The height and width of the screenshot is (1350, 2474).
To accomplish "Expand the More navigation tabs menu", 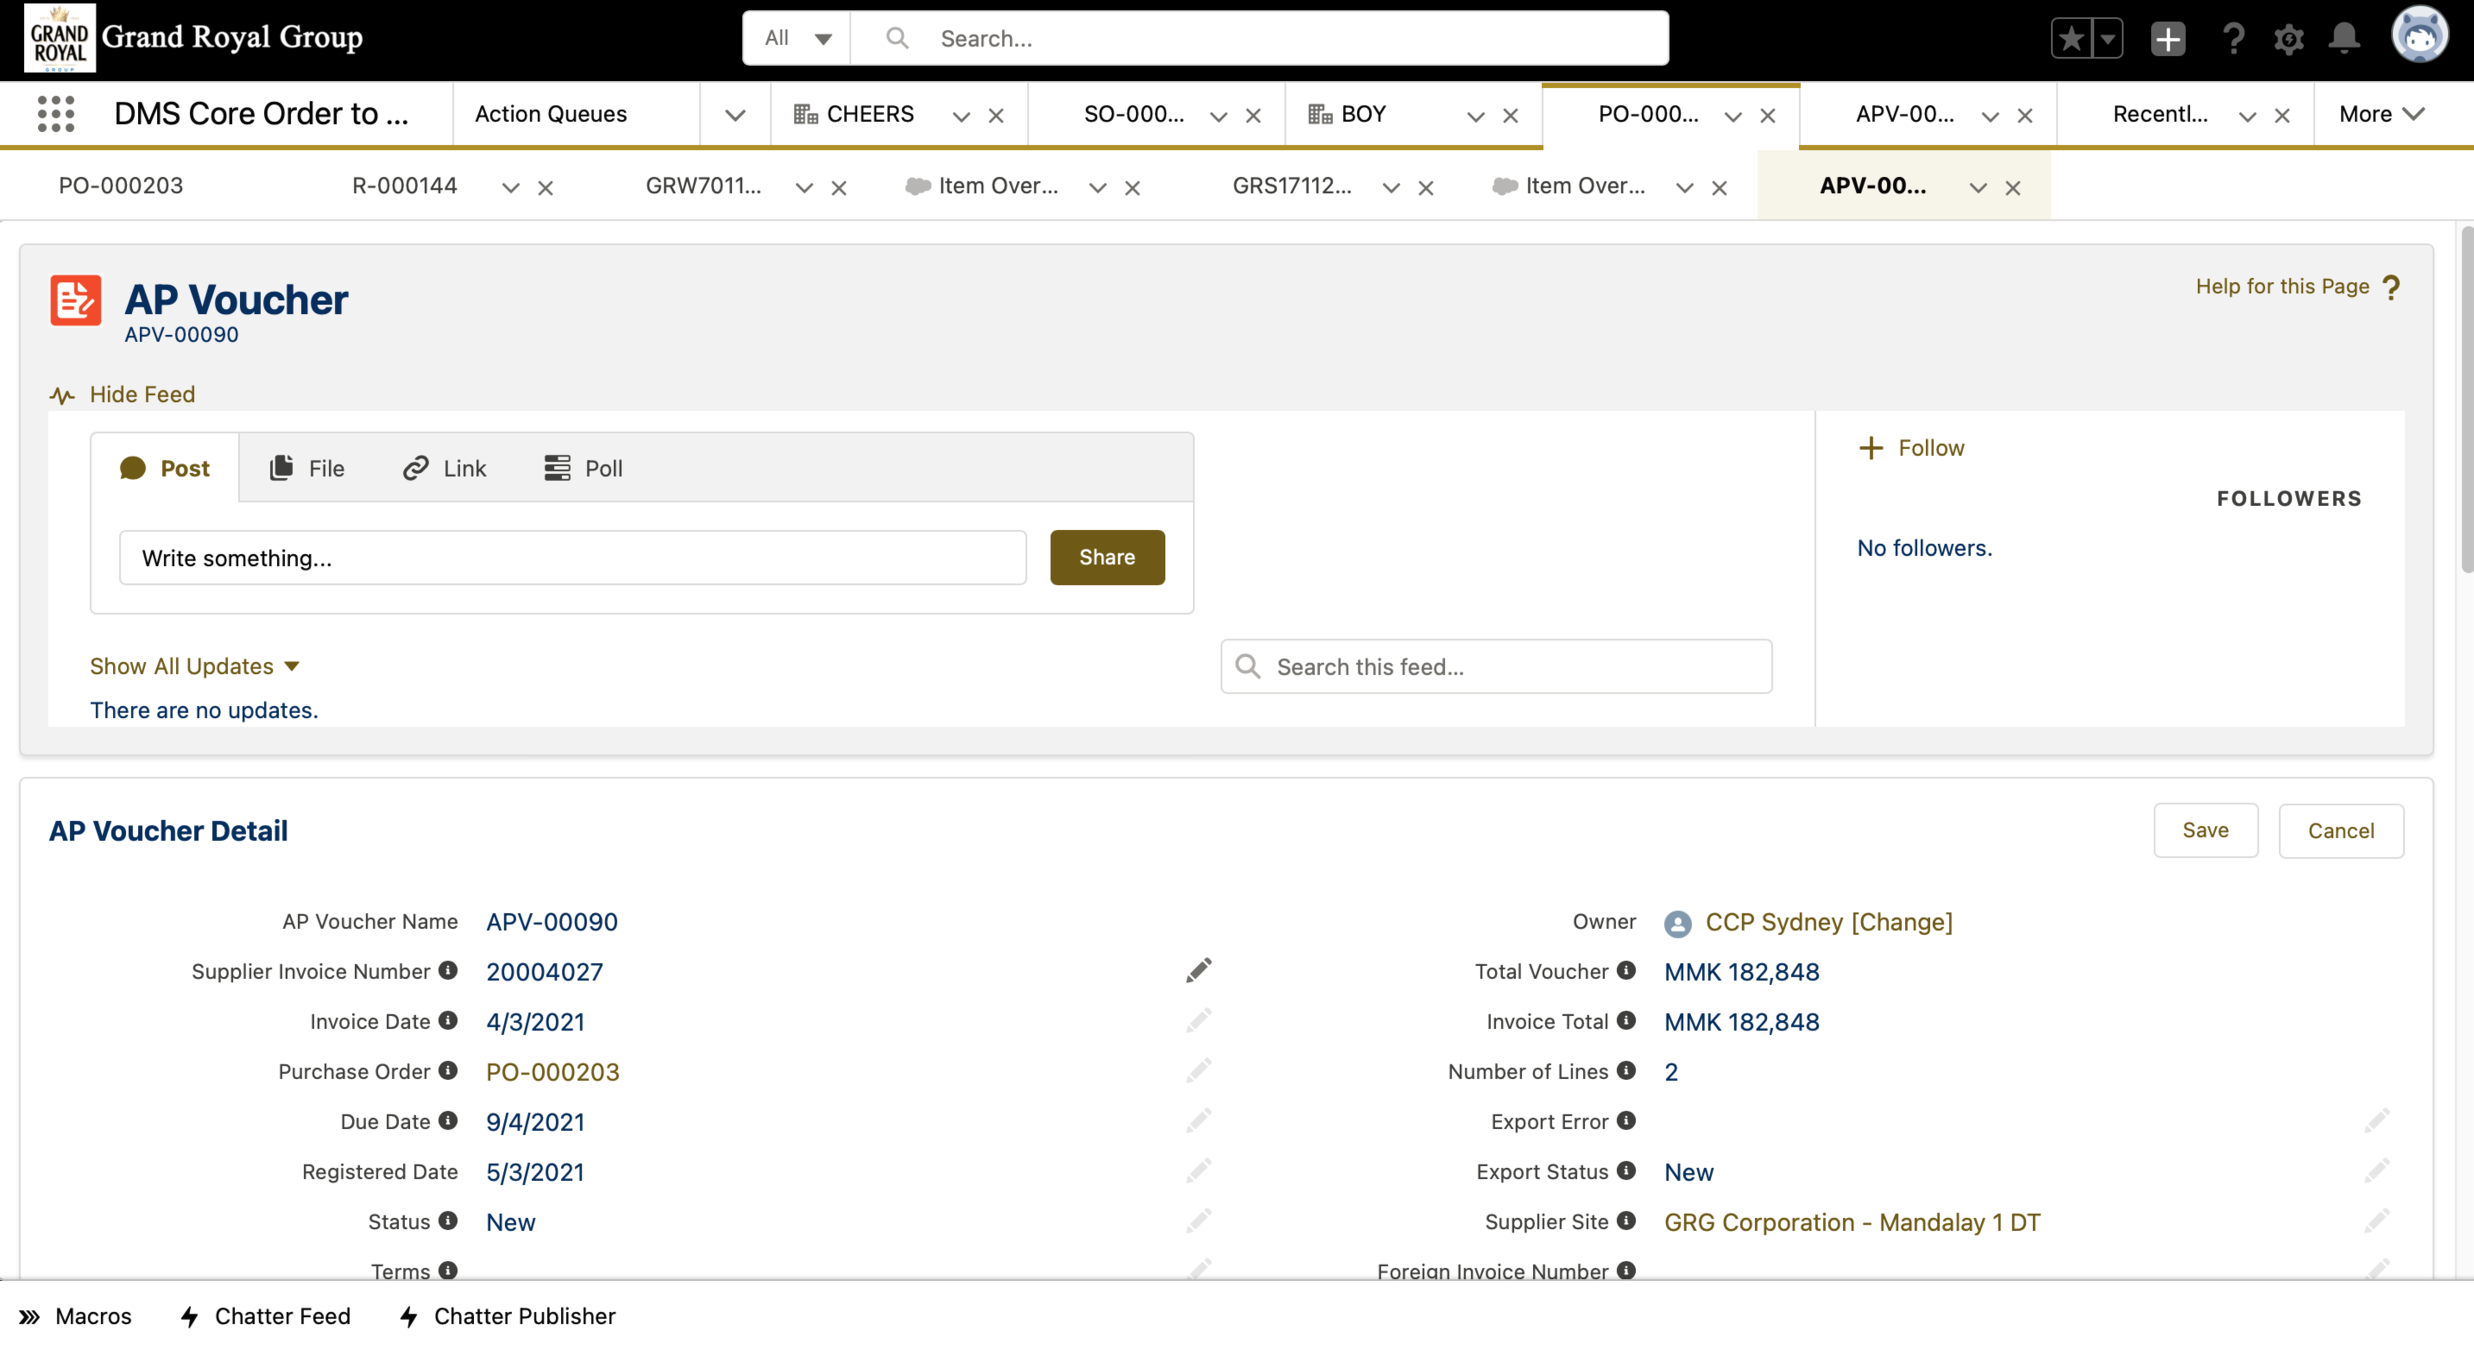I will coord(2382,114).
